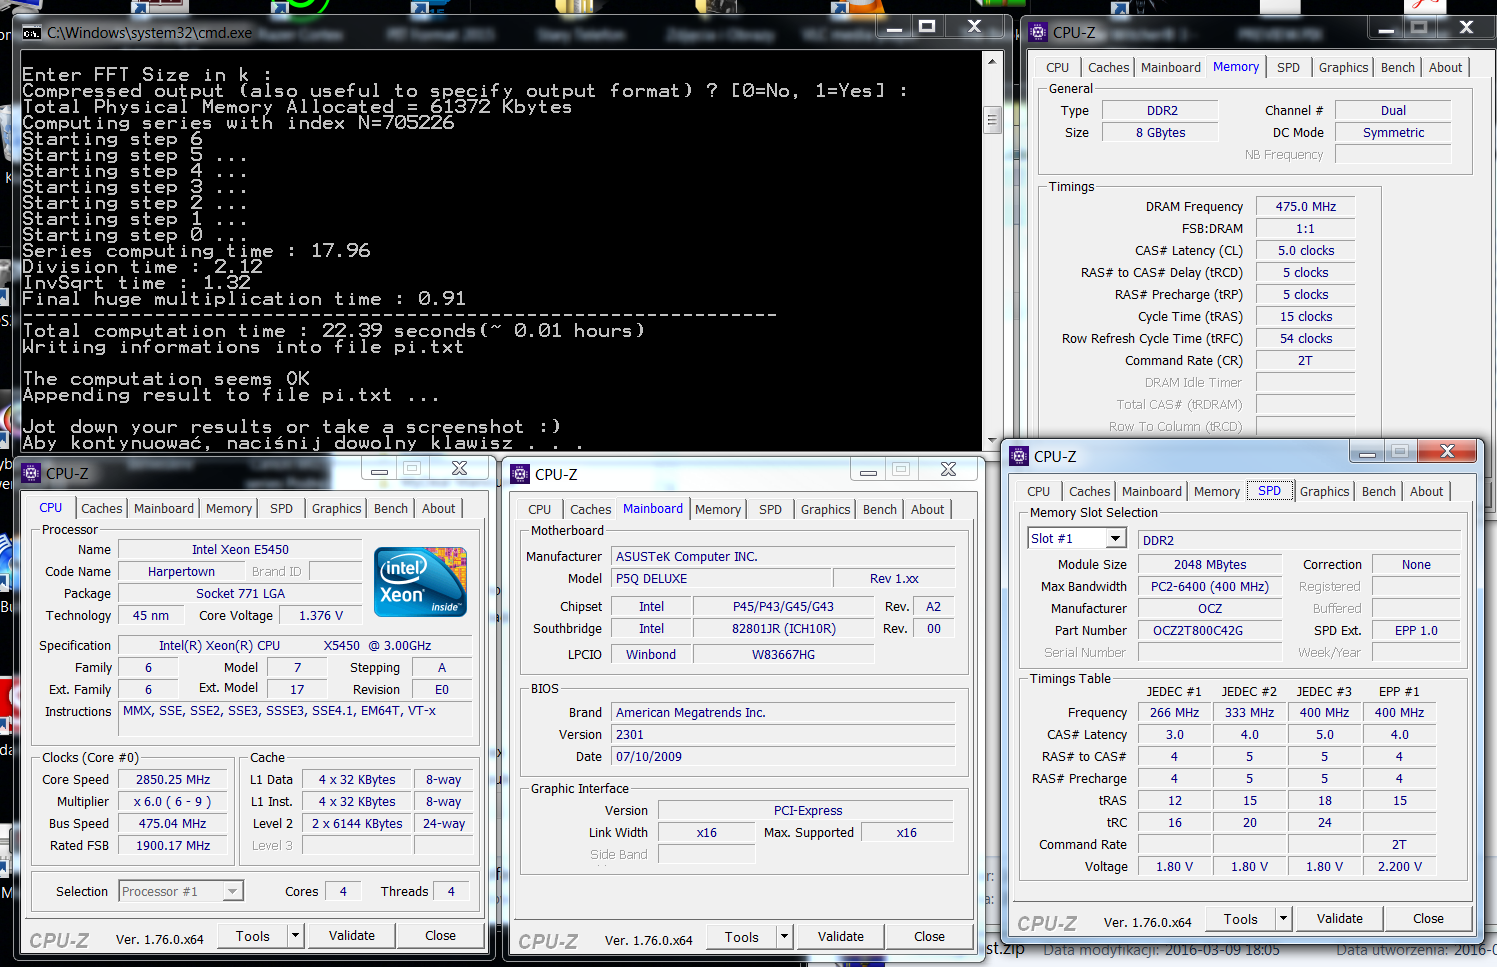The image size is (1497, 967).
Task: Open Tools dropdown arrow in the Mainboard window
Action: click(784, 937)
